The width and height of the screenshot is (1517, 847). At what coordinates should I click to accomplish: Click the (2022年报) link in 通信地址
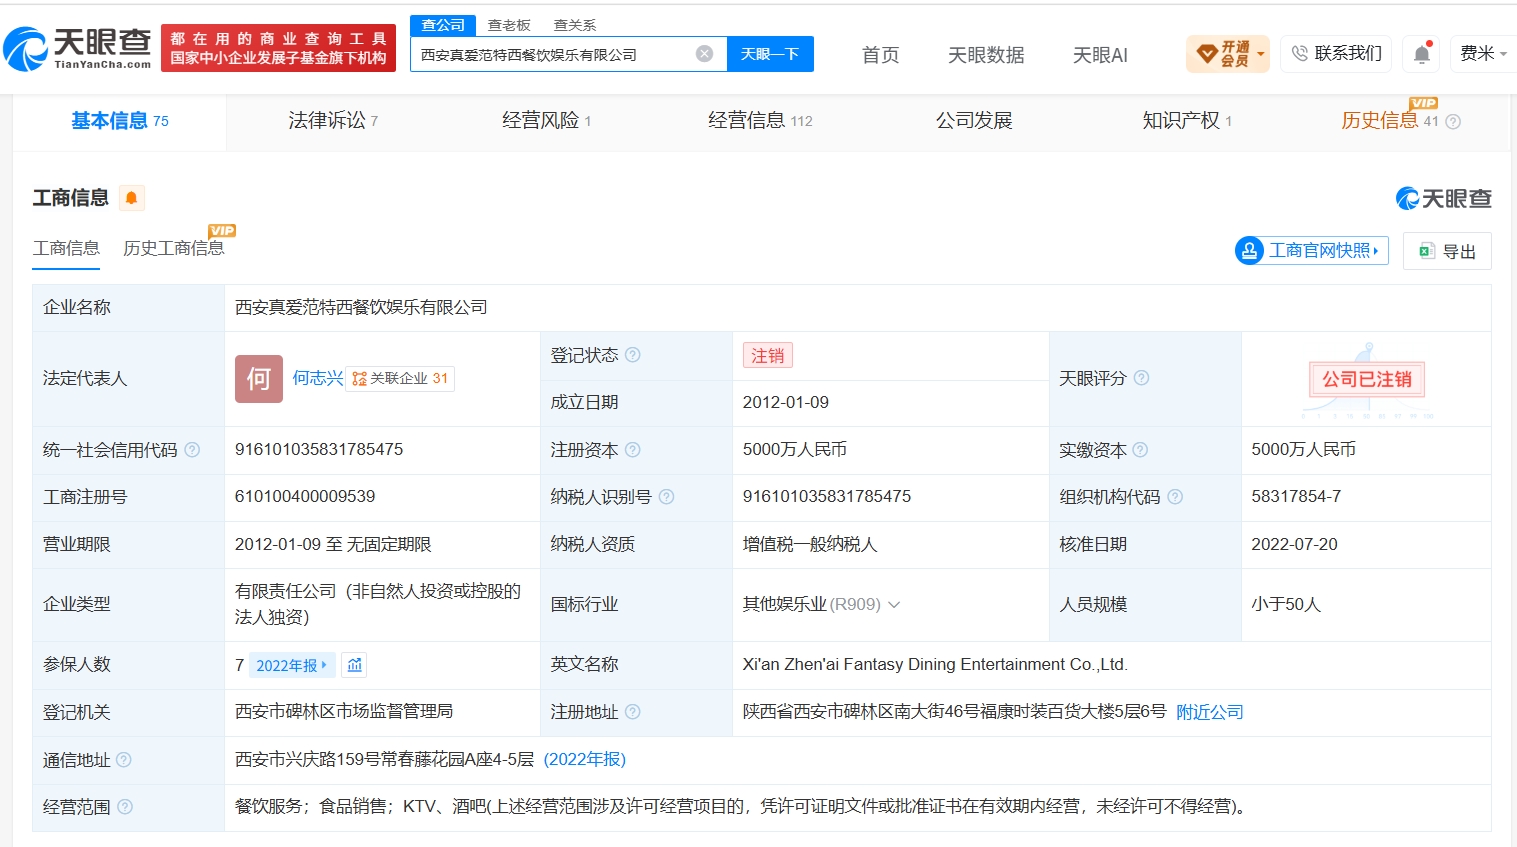tap(585, 759)
